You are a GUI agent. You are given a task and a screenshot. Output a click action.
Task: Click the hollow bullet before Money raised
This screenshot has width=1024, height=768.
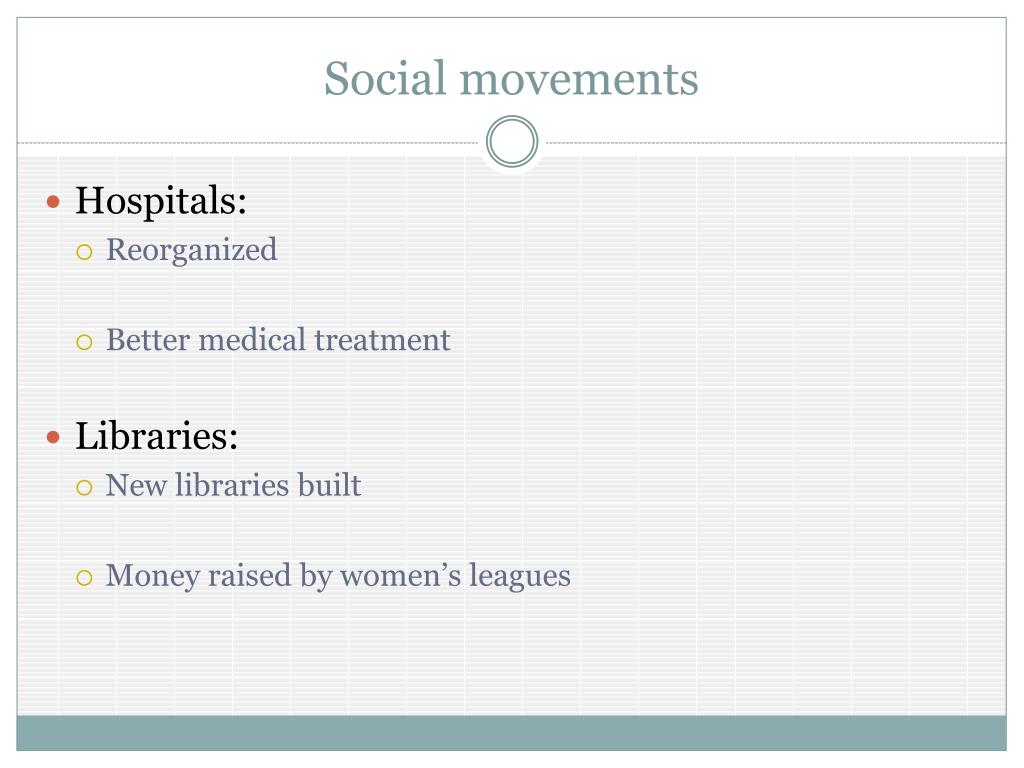(x=84, y=577)
